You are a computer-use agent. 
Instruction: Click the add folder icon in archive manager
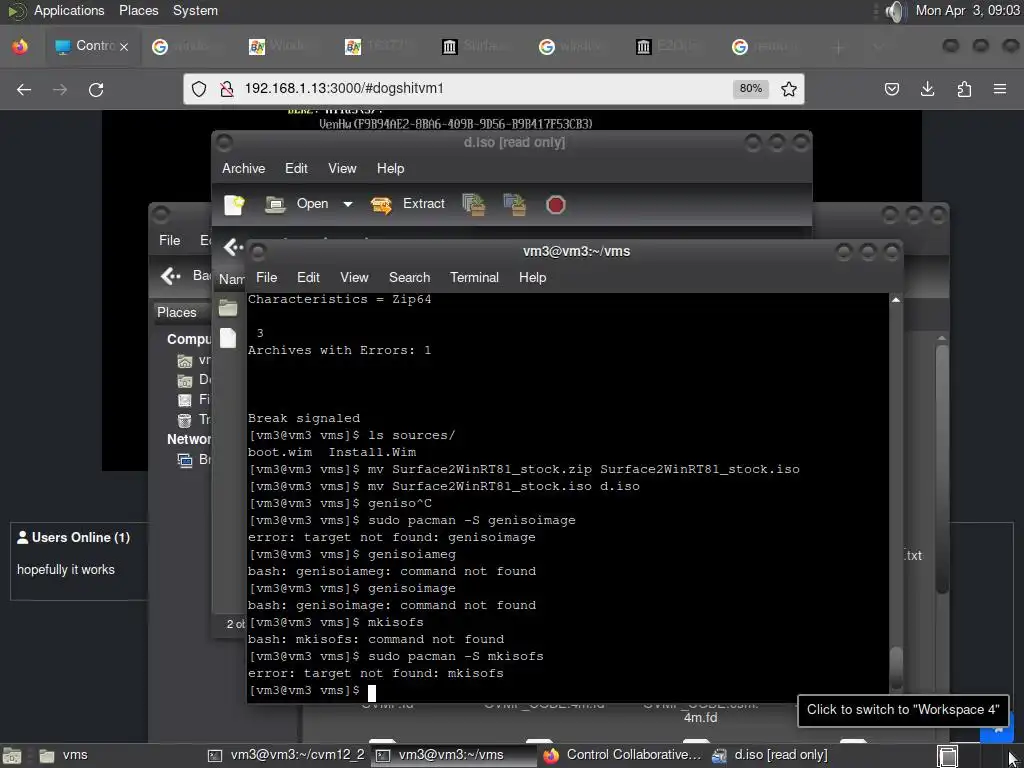515,204
